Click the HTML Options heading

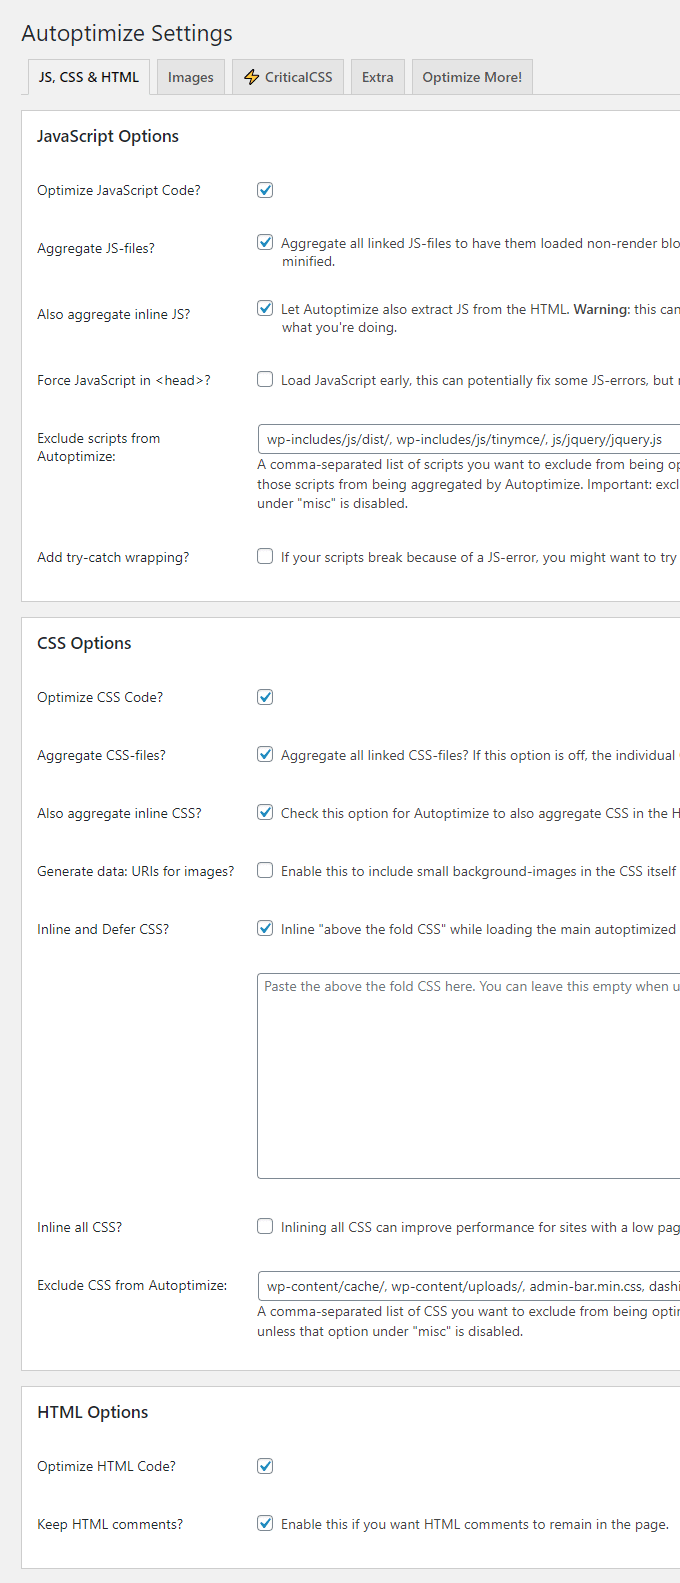93,1412
